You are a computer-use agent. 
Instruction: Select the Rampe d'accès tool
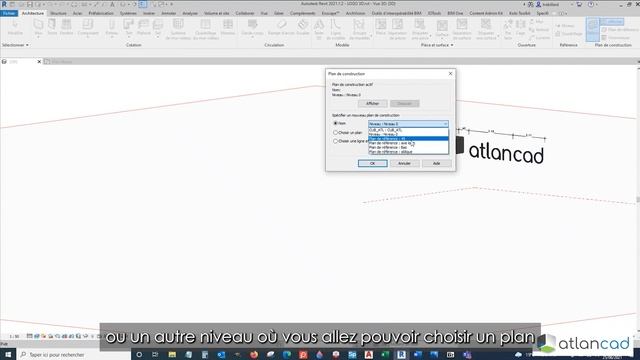[x=281, y=27]
